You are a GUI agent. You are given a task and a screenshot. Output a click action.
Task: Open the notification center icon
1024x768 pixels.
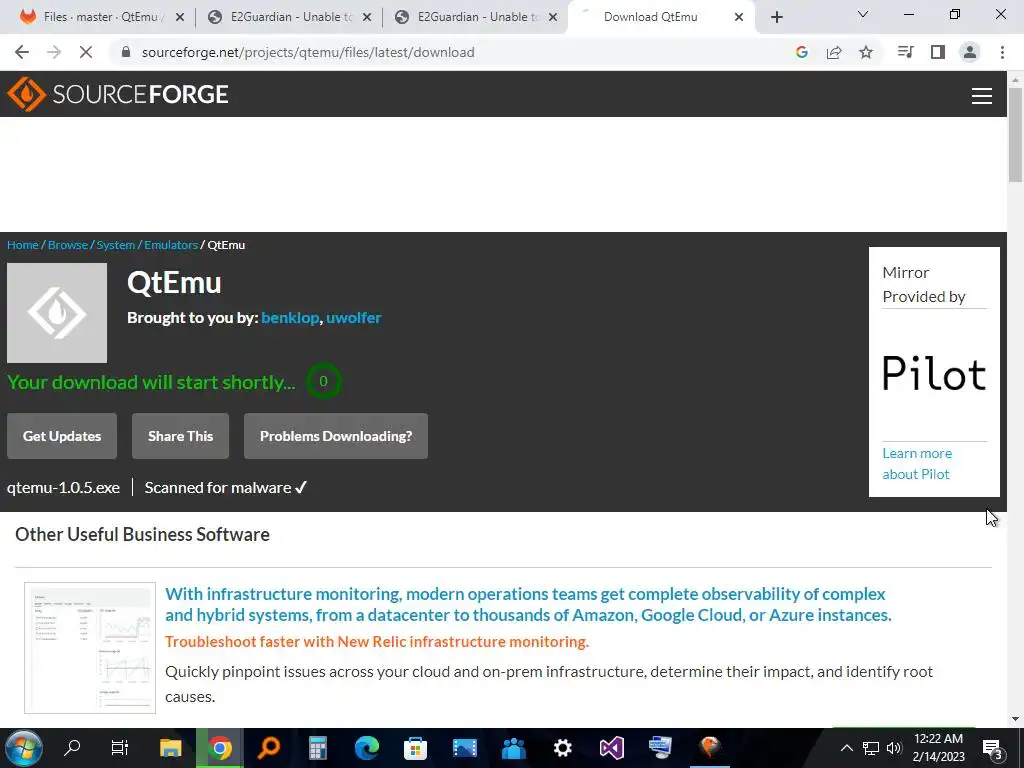tap(993, 749)
